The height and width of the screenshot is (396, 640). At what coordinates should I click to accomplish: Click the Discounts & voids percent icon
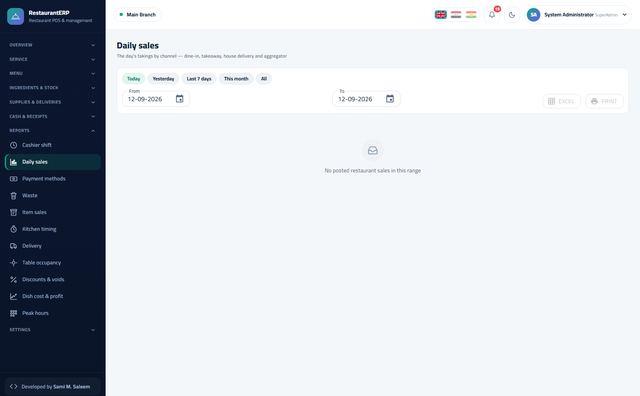(x=13, y=279)
